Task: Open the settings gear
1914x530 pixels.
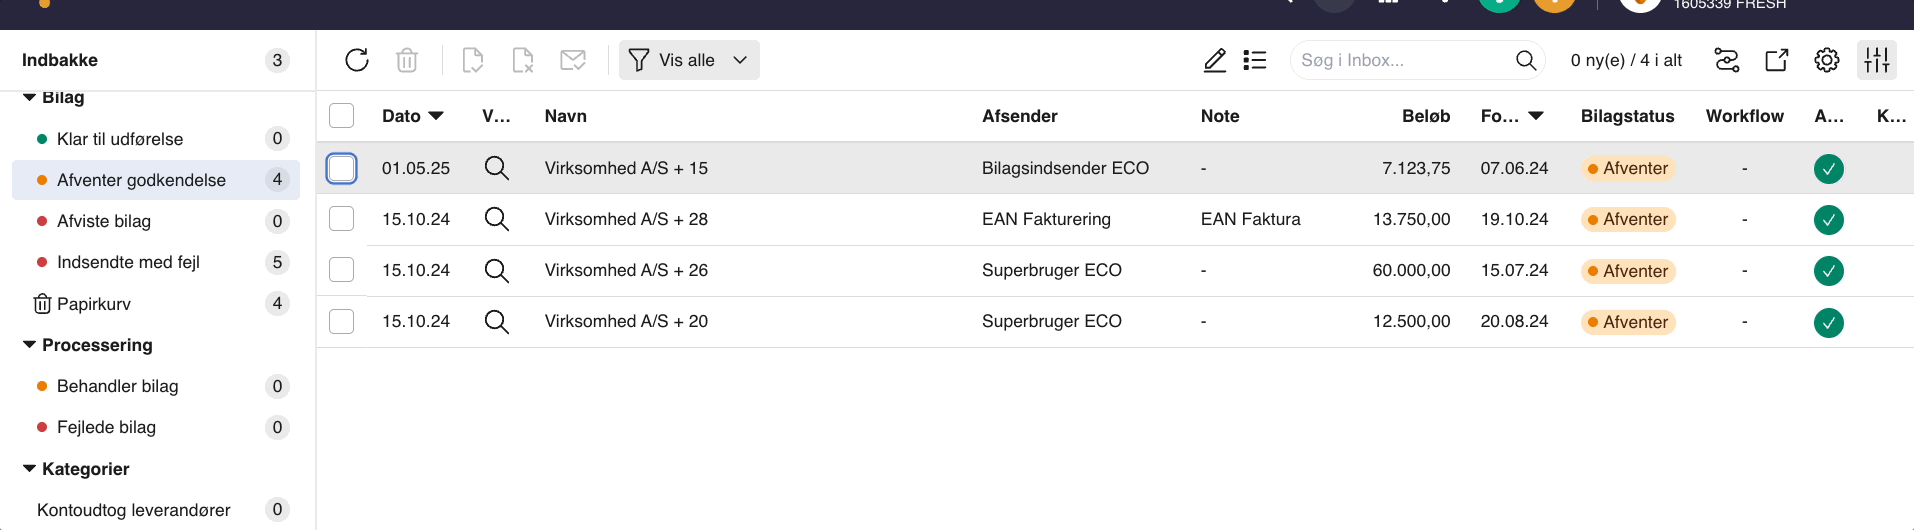Action: click(1827, 60)
